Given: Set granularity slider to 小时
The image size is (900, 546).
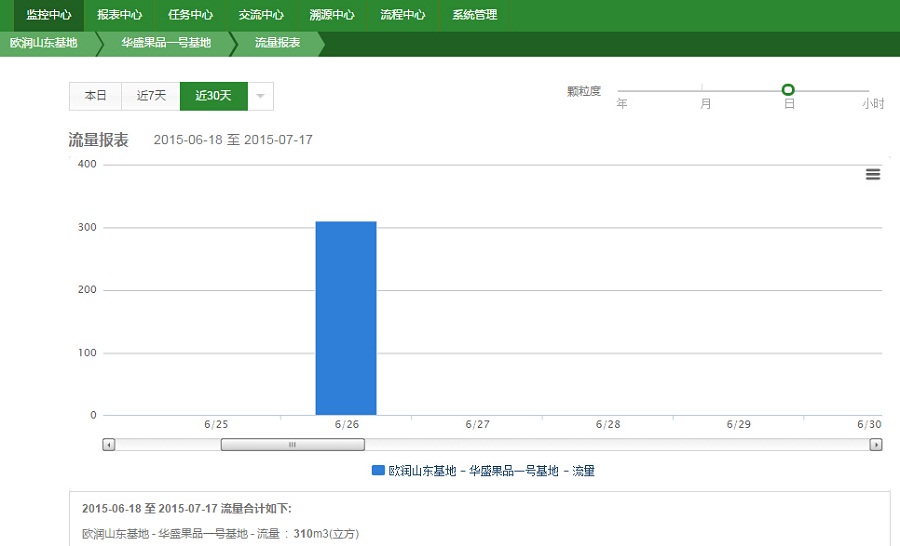Looking at the screenshot, I should coord(868,91).
